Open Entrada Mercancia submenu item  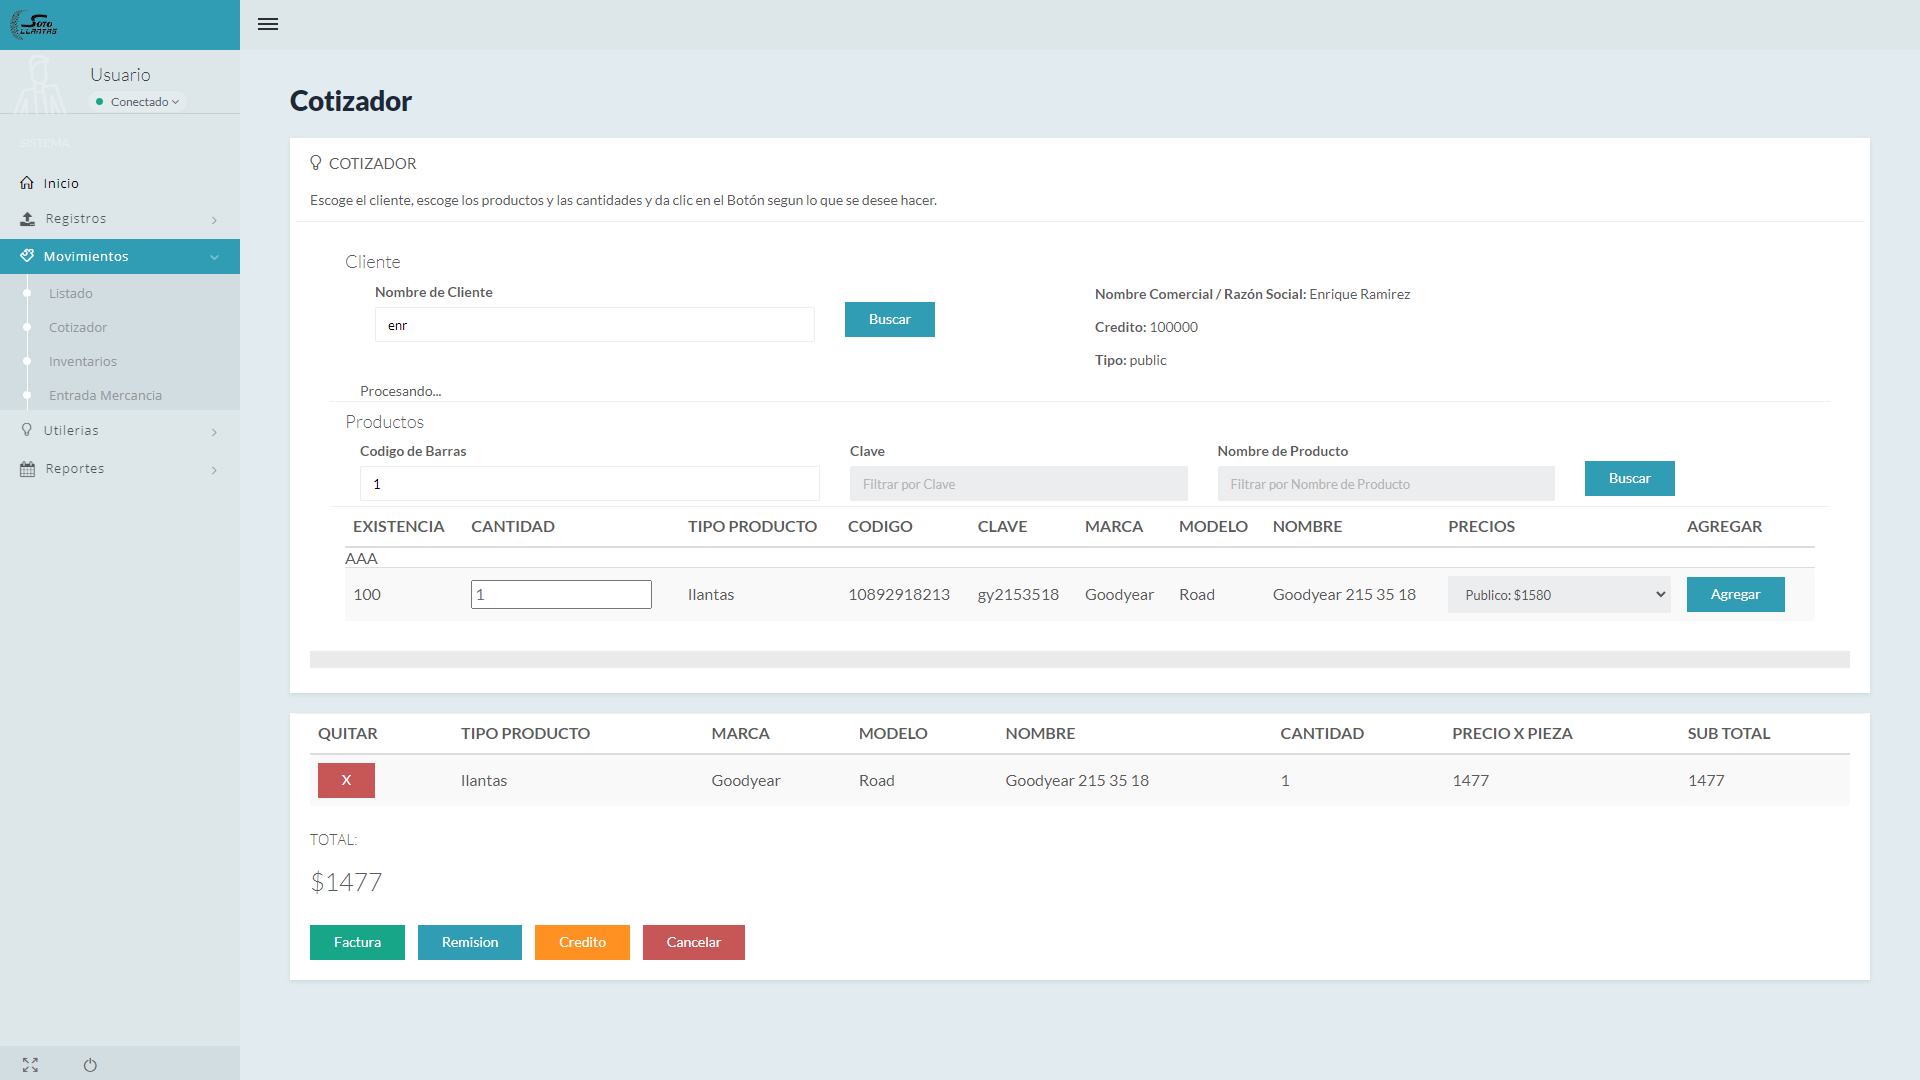tap(105, 396)
